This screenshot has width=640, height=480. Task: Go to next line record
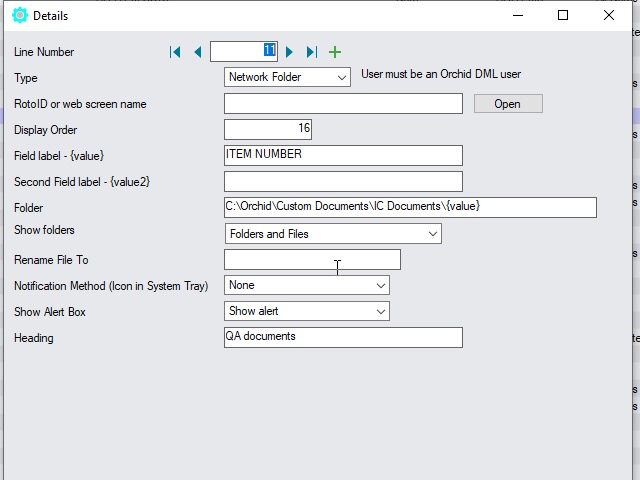tap(290, 52)
